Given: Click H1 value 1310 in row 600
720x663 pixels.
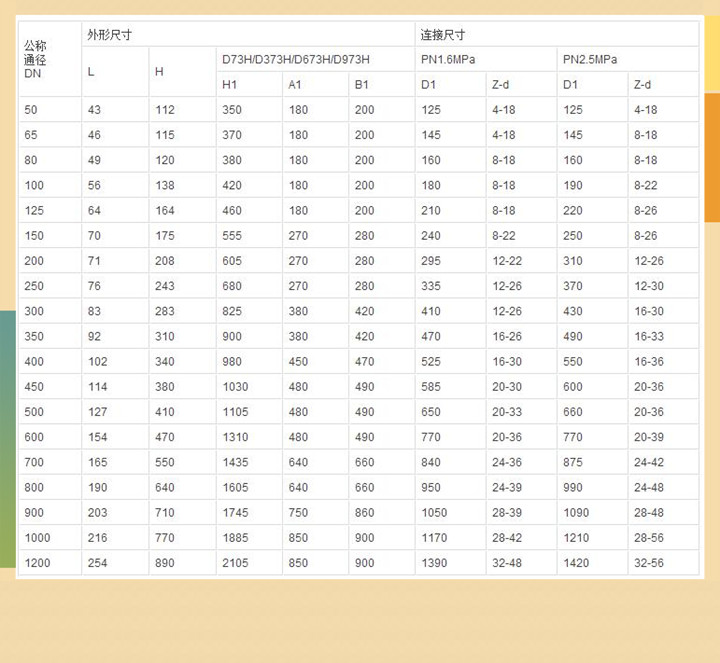Looking at the screenshot, I should click(235, 437).
